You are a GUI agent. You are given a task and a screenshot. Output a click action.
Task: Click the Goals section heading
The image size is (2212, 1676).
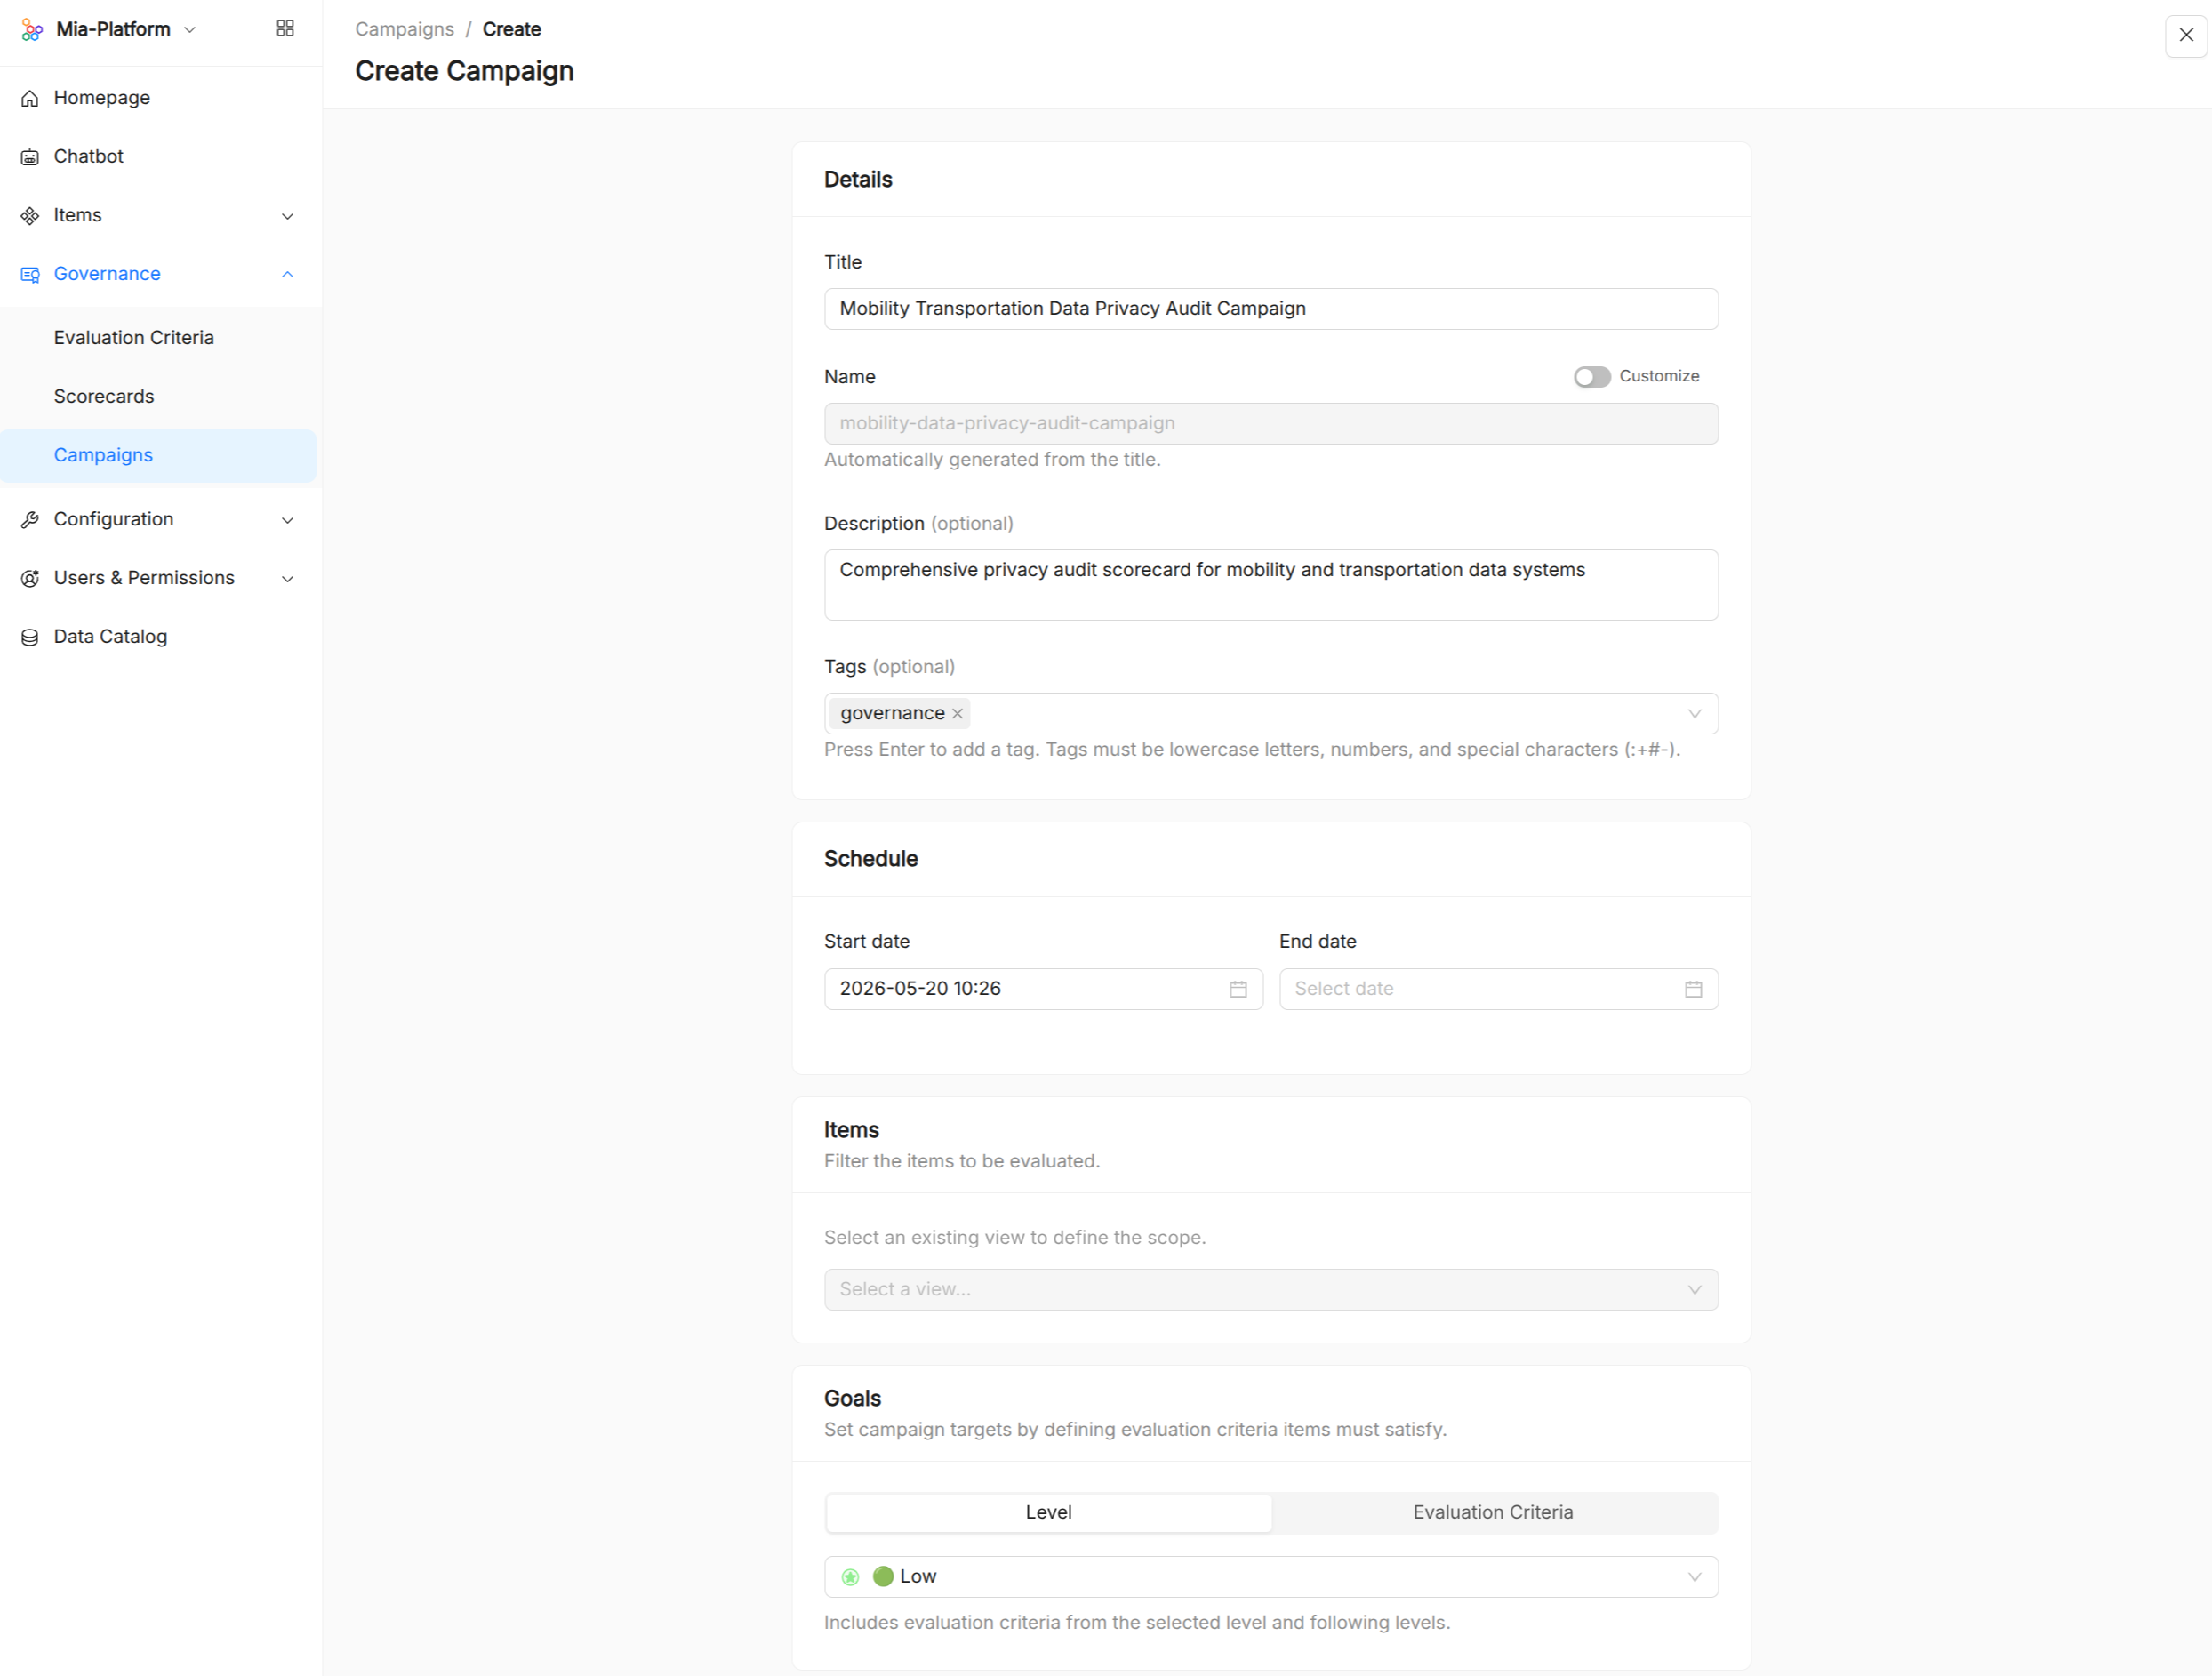pos(852,1399)
